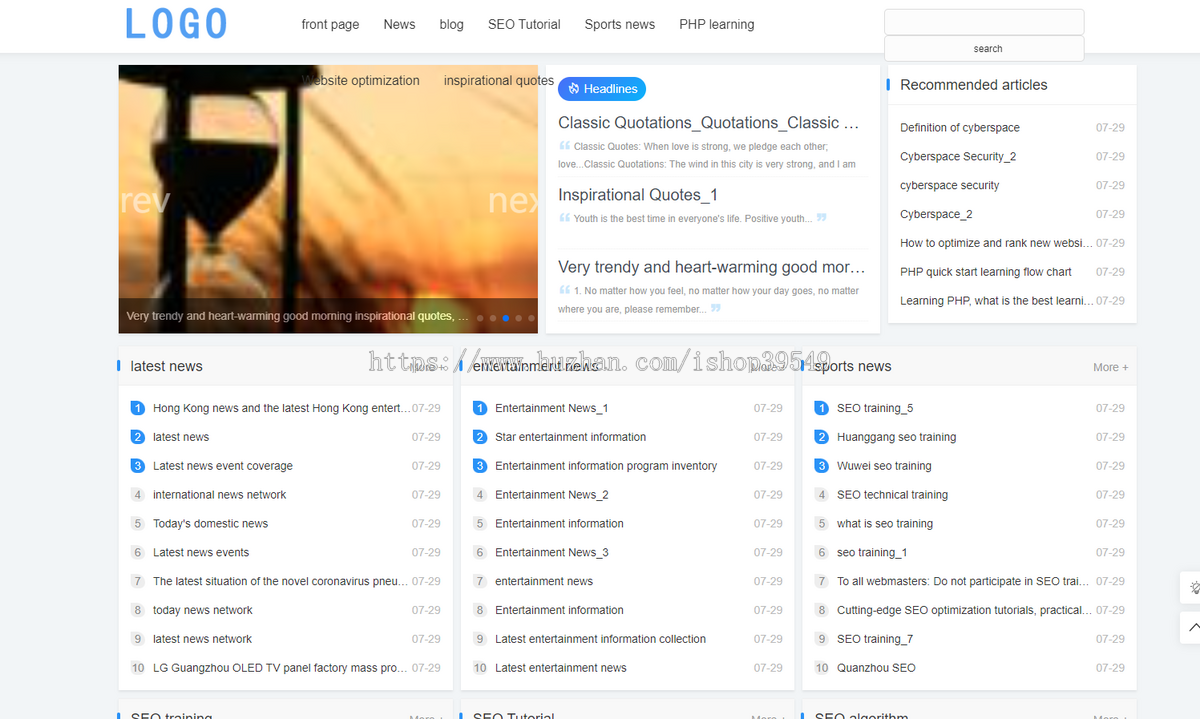Open LG Guangzhou OLED TV panel article
Viewport: 1200px width, 719px height.
(280, 669)
